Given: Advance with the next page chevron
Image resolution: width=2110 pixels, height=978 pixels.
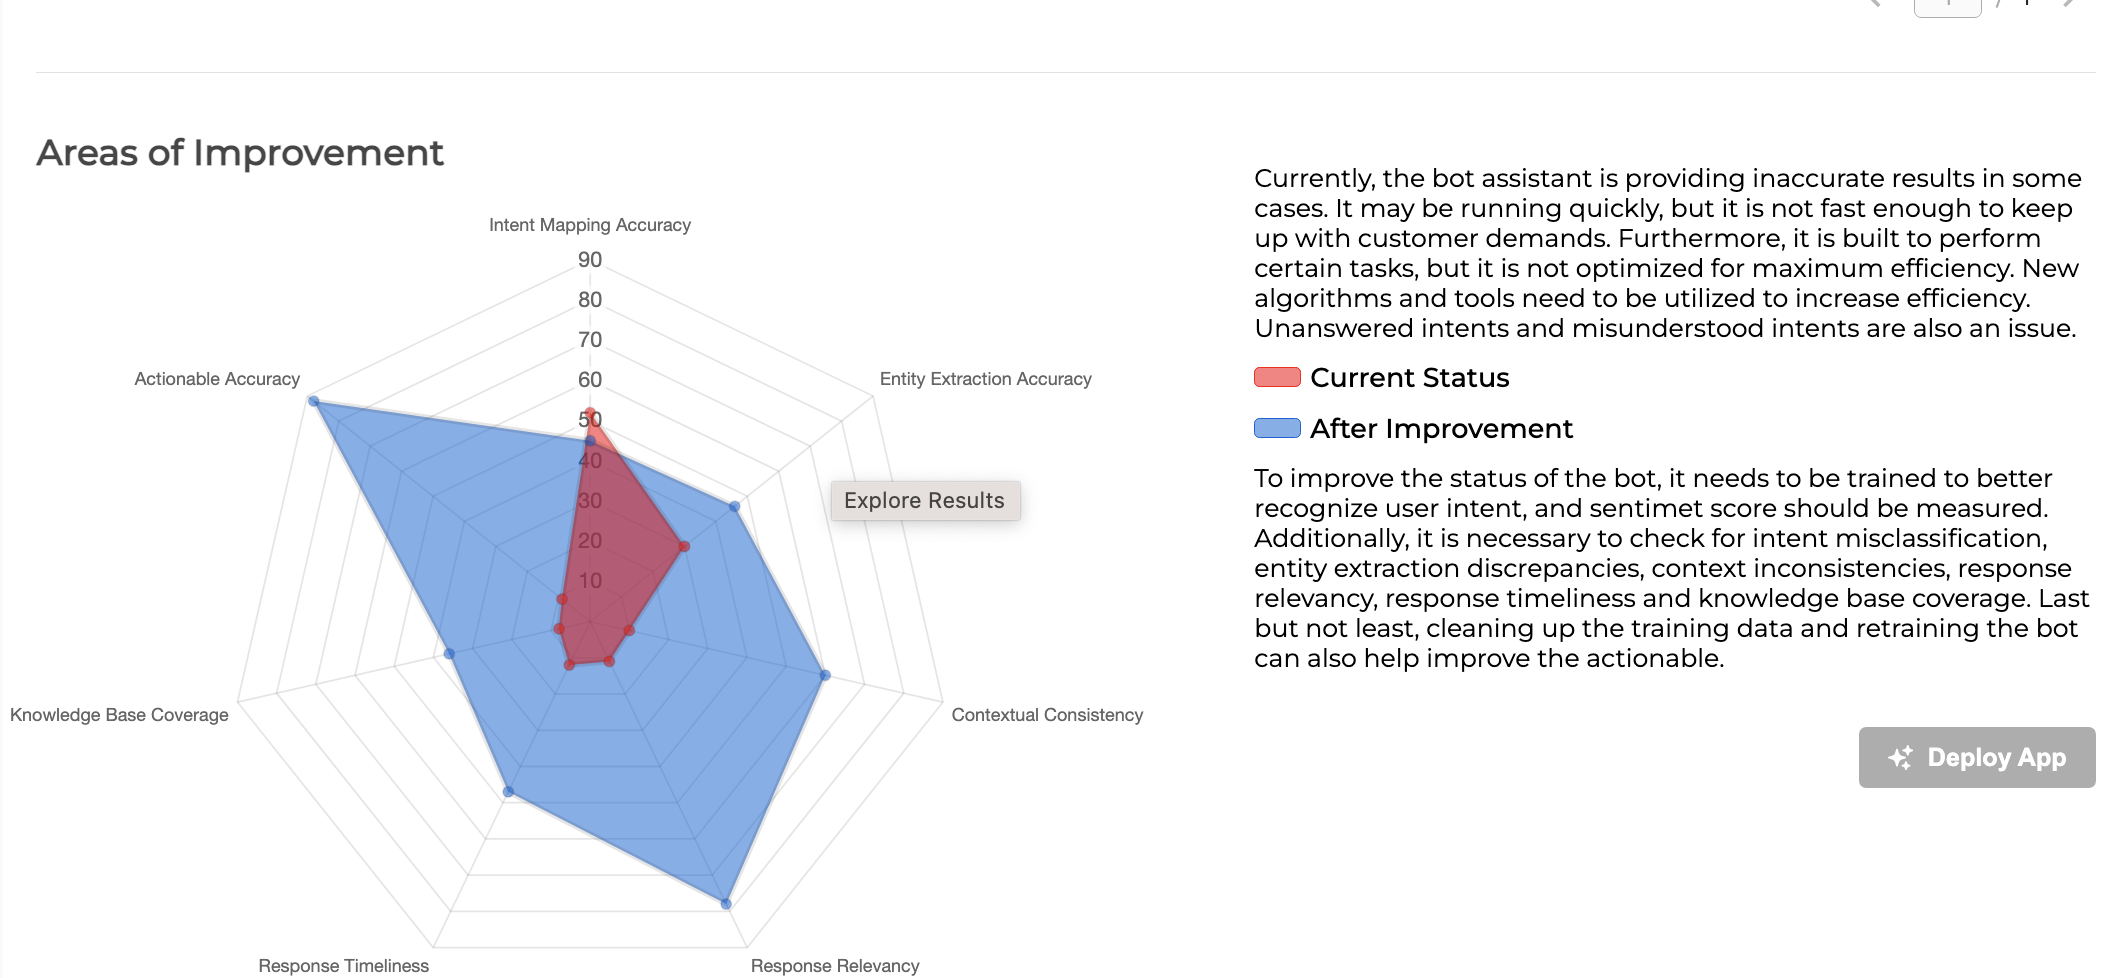Looking at the screenshot, I should (x=2069, y=4).
